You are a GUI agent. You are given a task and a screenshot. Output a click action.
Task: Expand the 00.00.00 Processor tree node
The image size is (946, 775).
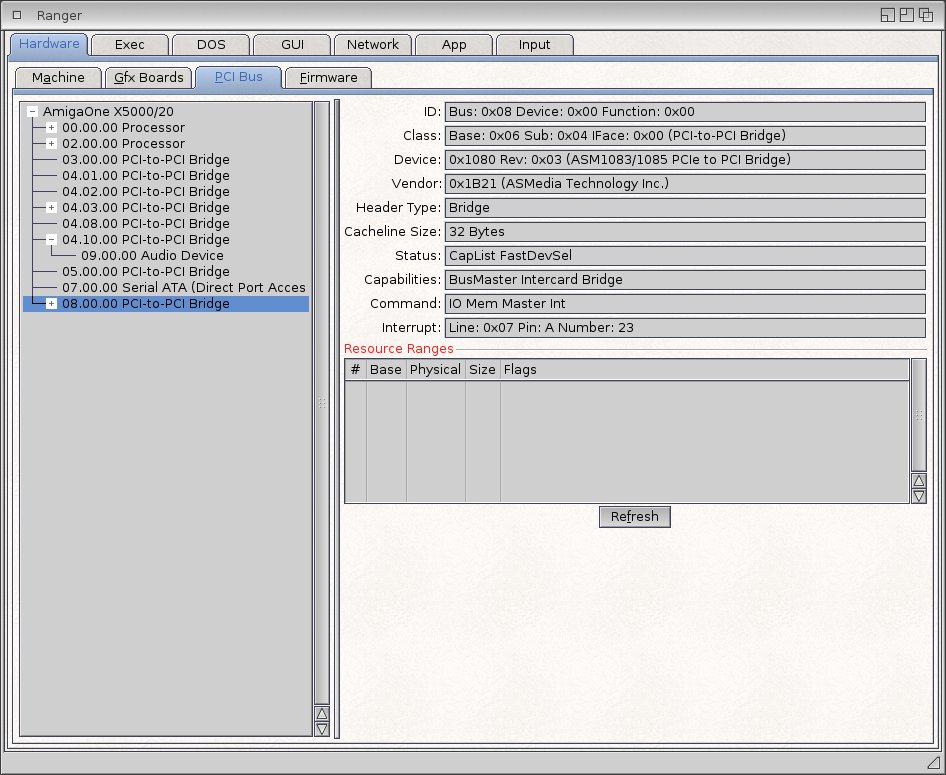click(x=52, y=128)
